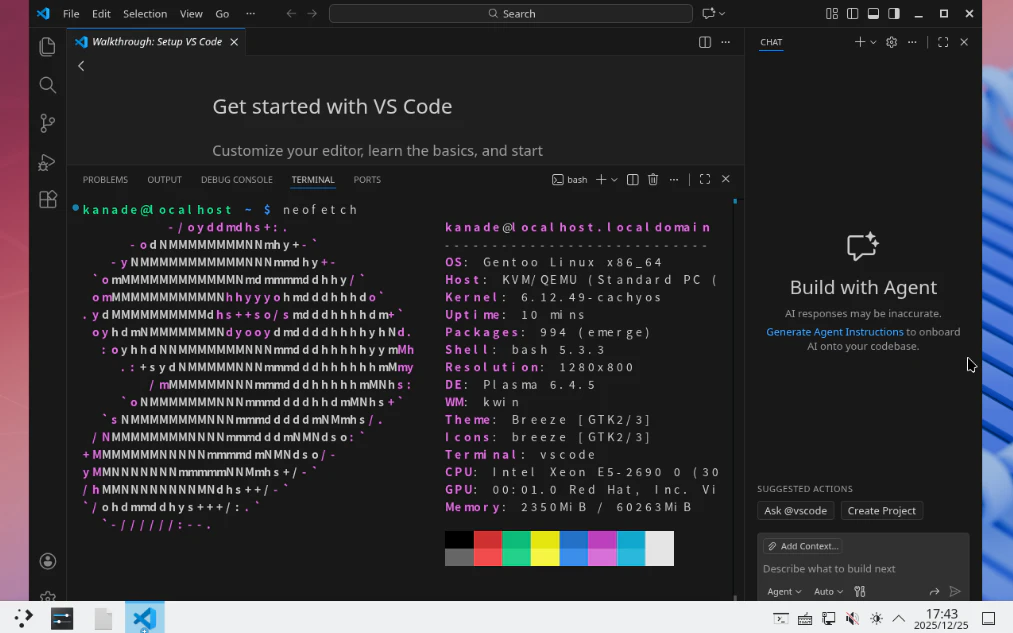The height and width of the screenshot is (633, 1013).
Task: Kill the terminal with trash icon
Action: click(653, 180)
